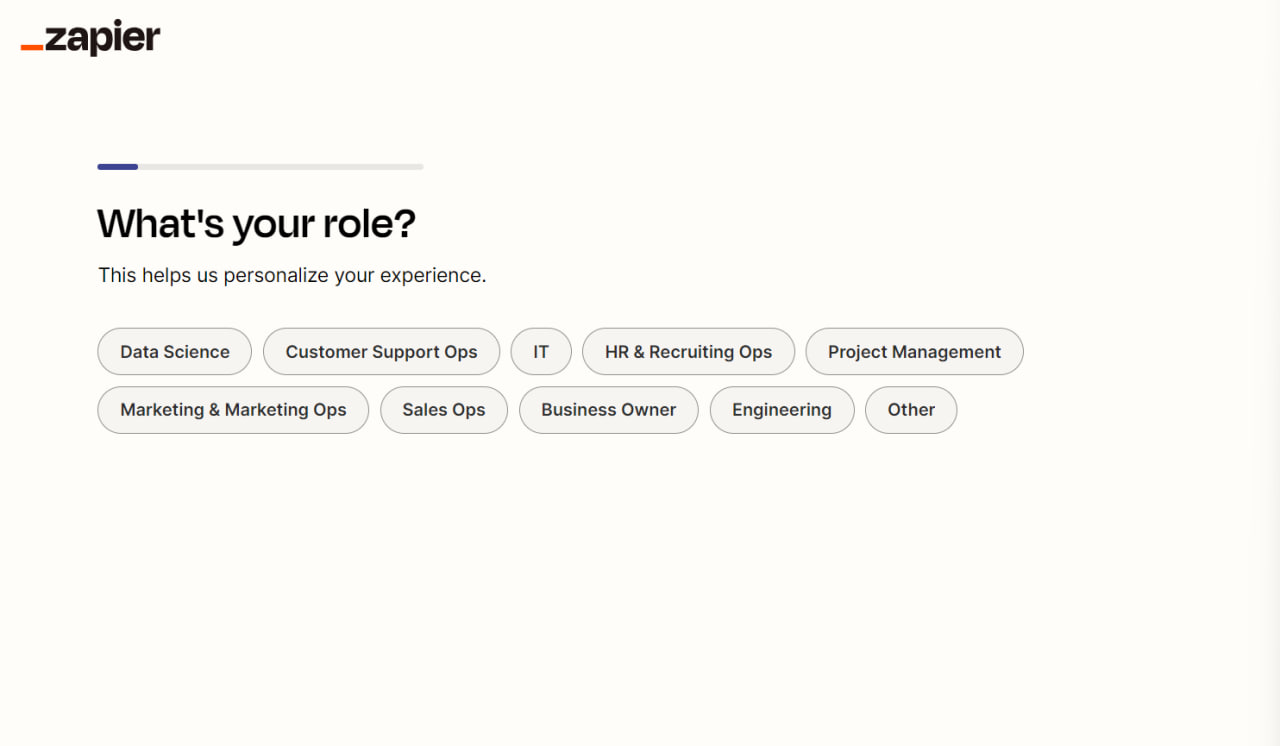
Task: Click the personalize your experience subtitle
Action: (292, 275)
